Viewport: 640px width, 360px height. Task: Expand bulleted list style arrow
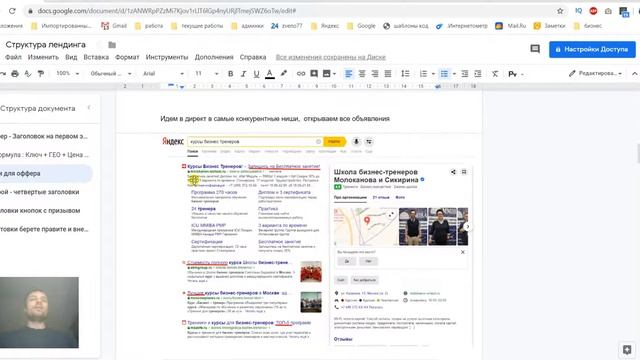454,74
